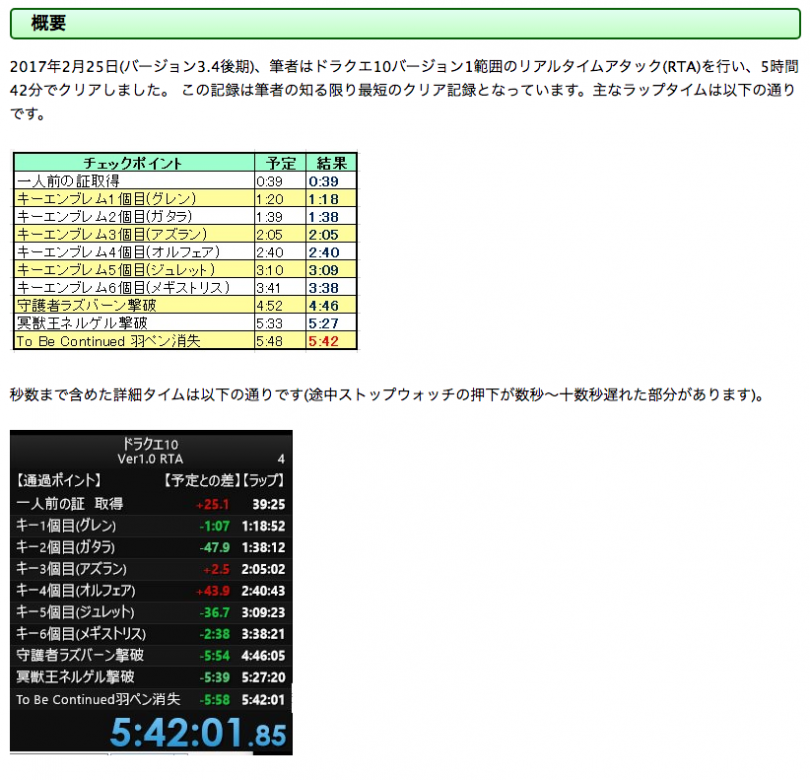Click the green -47.9 difference value
810x780 pixels.
(x=214, y=548)
